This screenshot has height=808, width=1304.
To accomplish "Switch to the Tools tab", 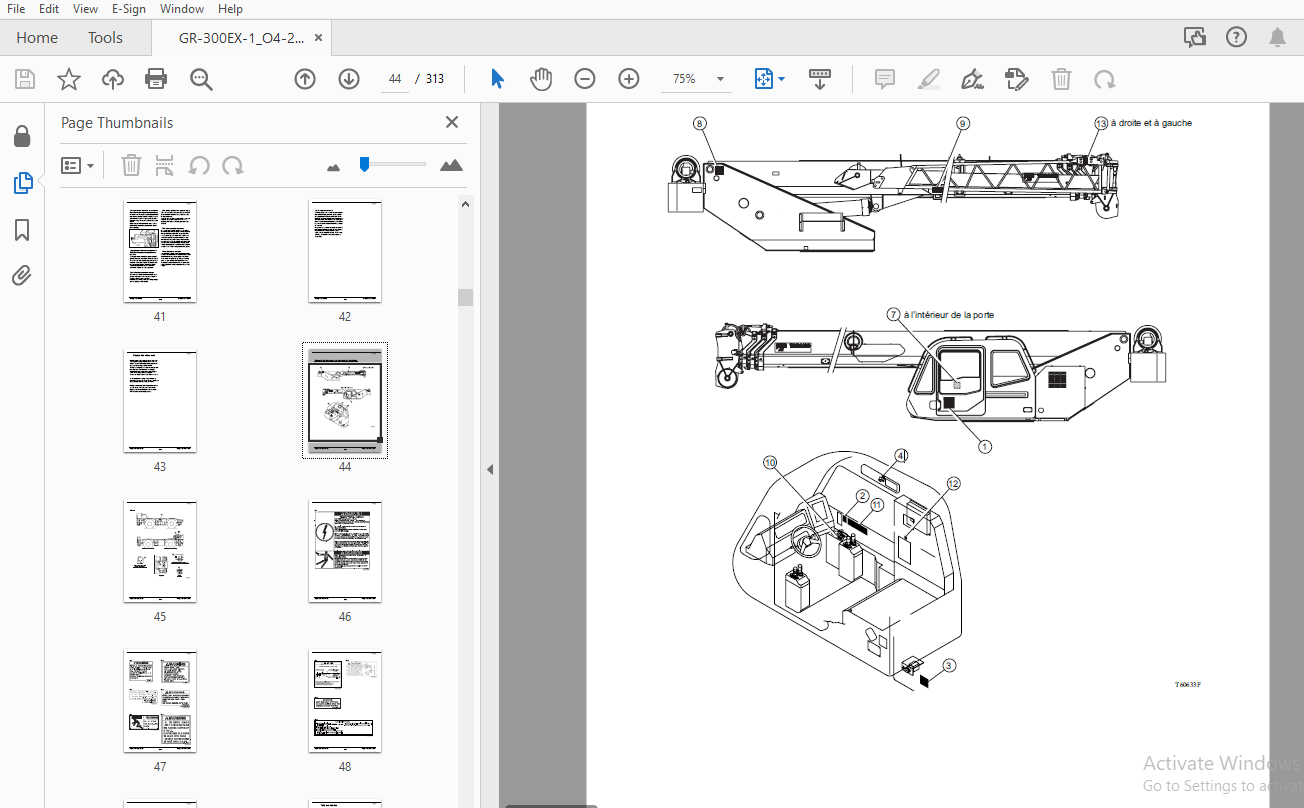I will 105,38.
